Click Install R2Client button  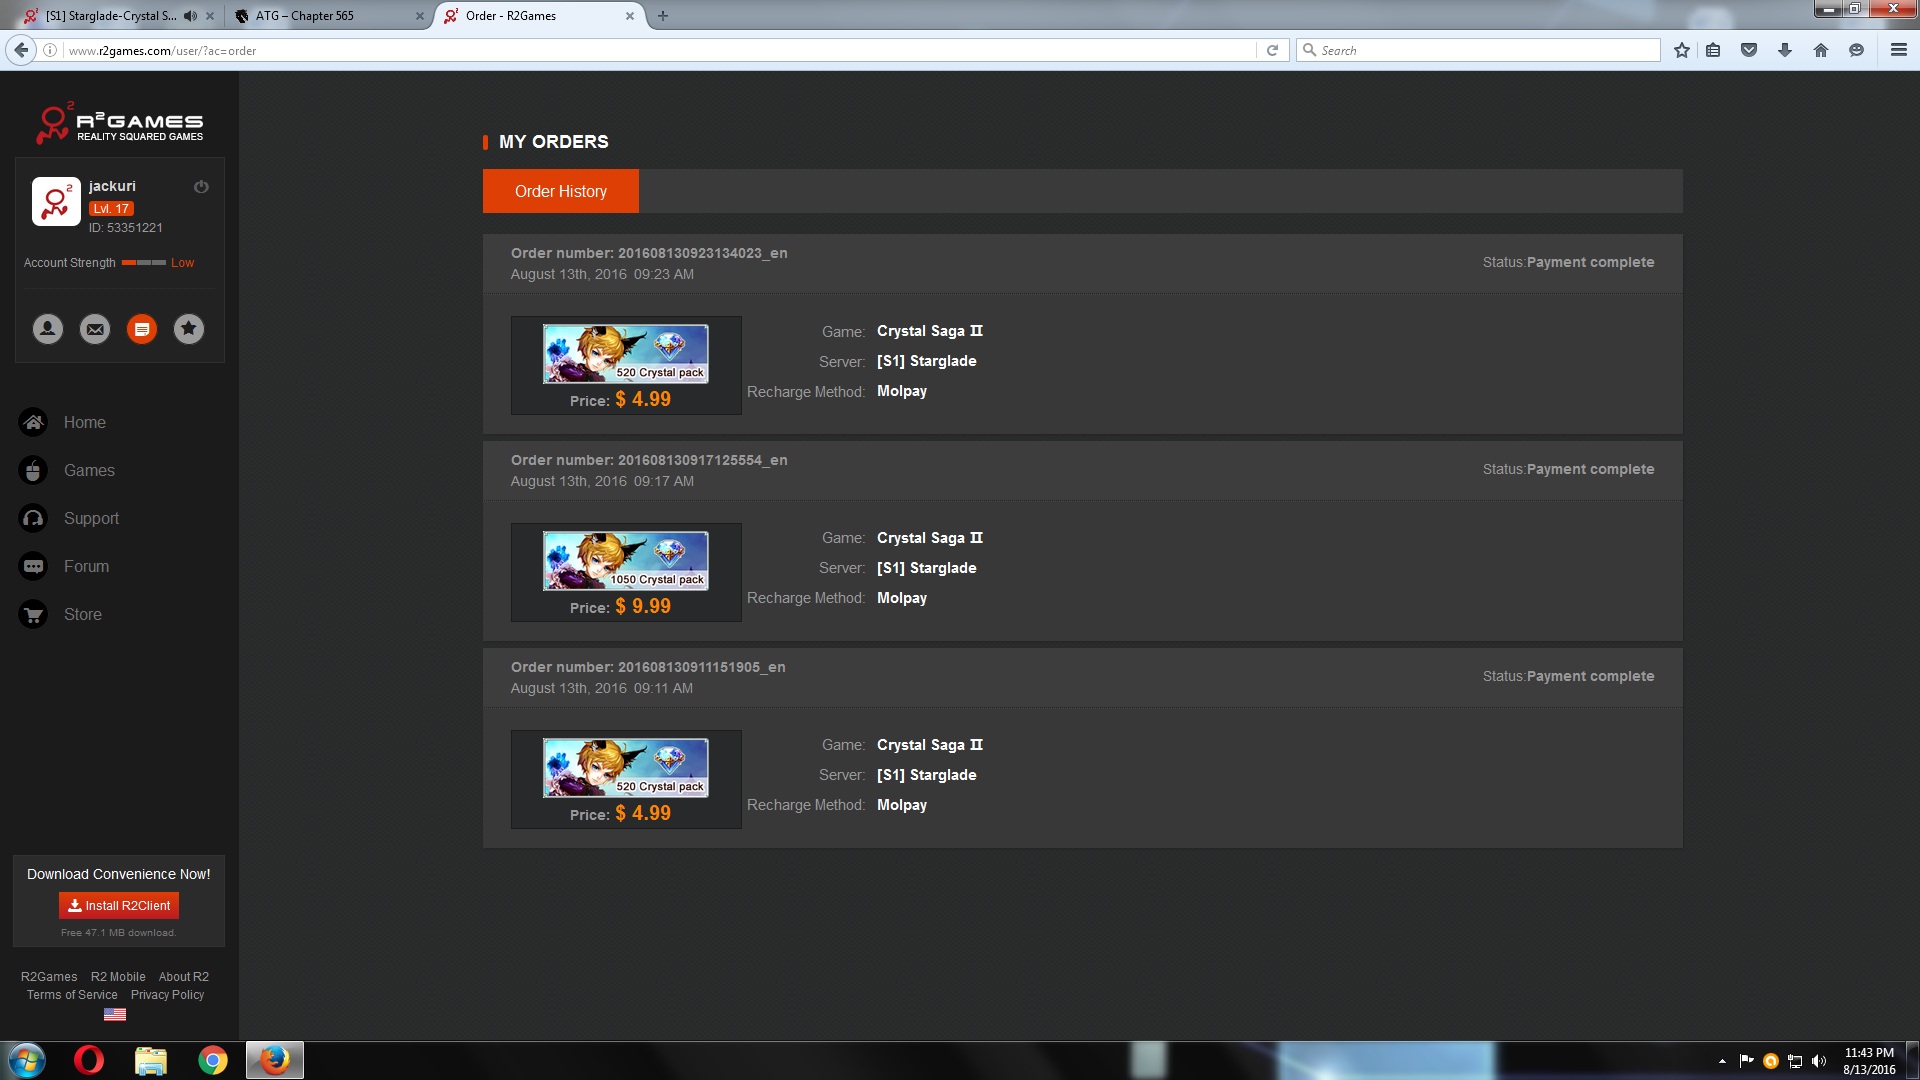pos(119,906)
